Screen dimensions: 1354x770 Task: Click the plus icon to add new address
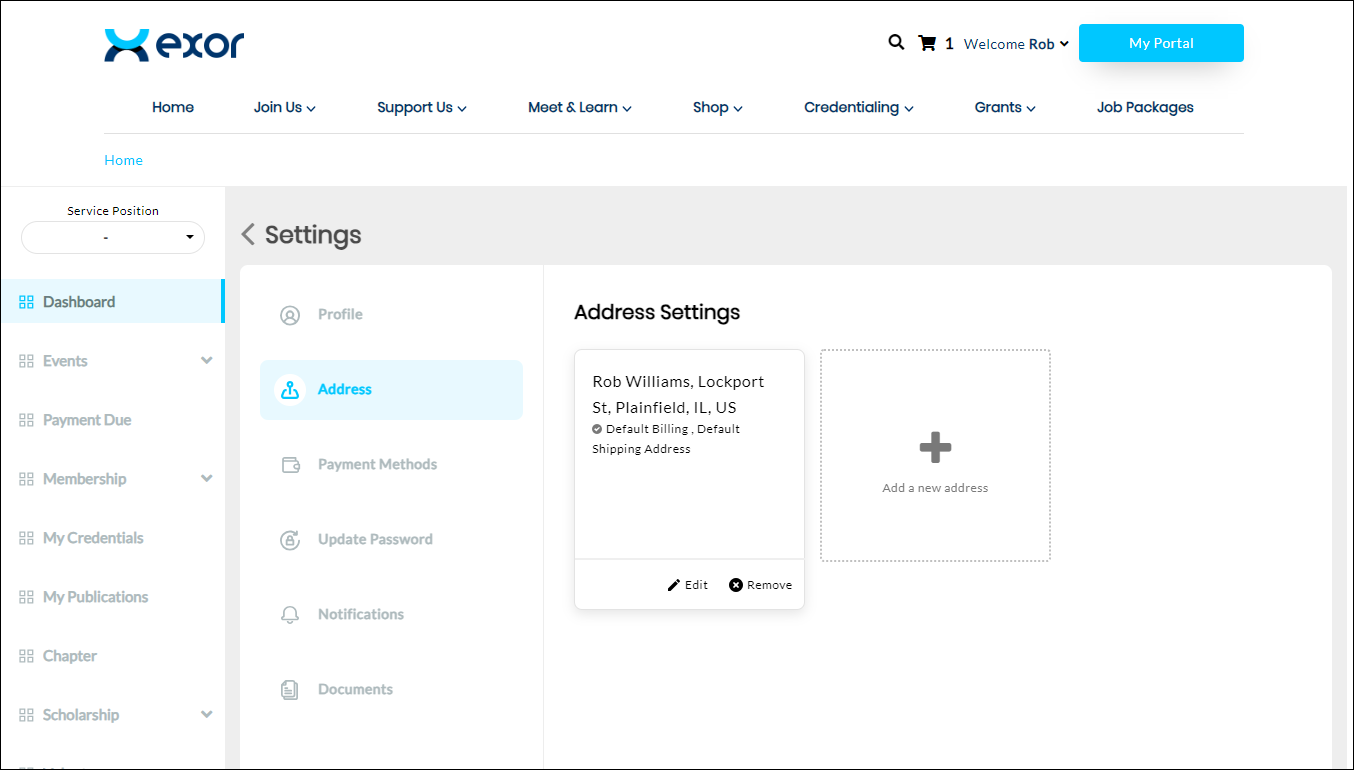(x=935, y=447)
